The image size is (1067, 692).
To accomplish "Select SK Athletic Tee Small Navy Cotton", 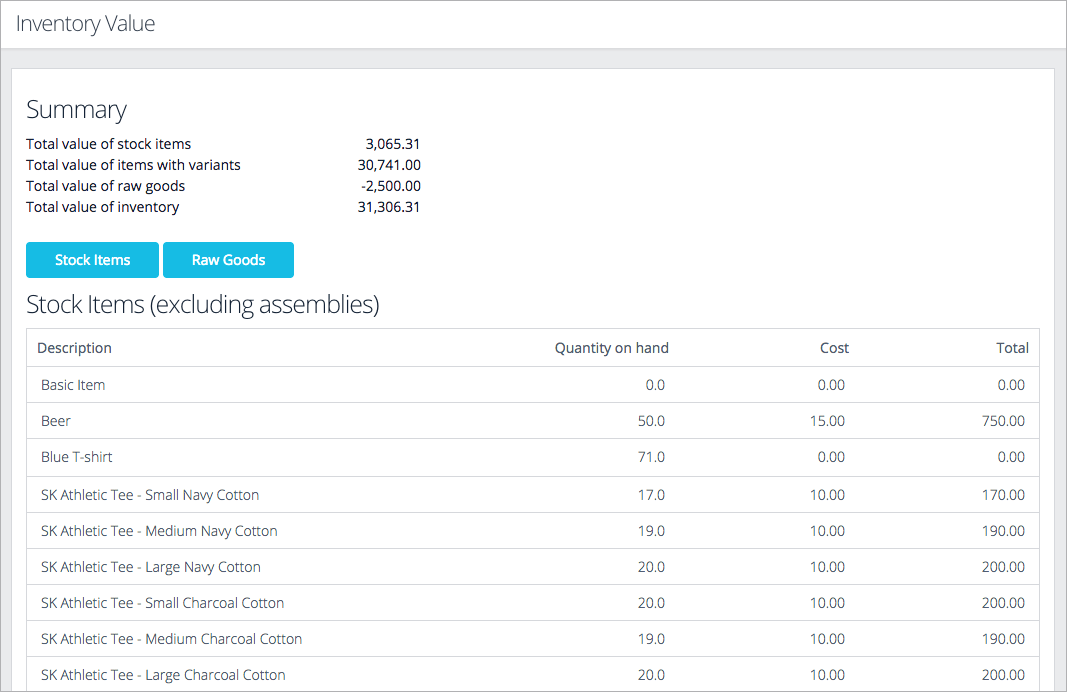I will 150,495.
